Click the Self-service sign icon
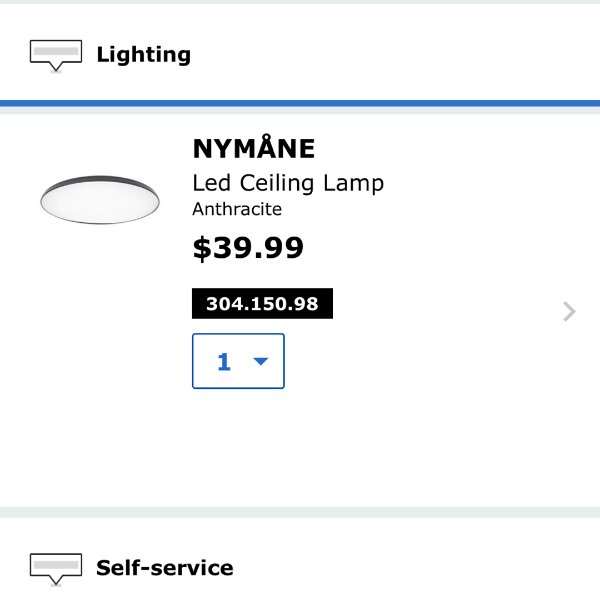This screenshot has width=600, height=600. click(56, 569)
